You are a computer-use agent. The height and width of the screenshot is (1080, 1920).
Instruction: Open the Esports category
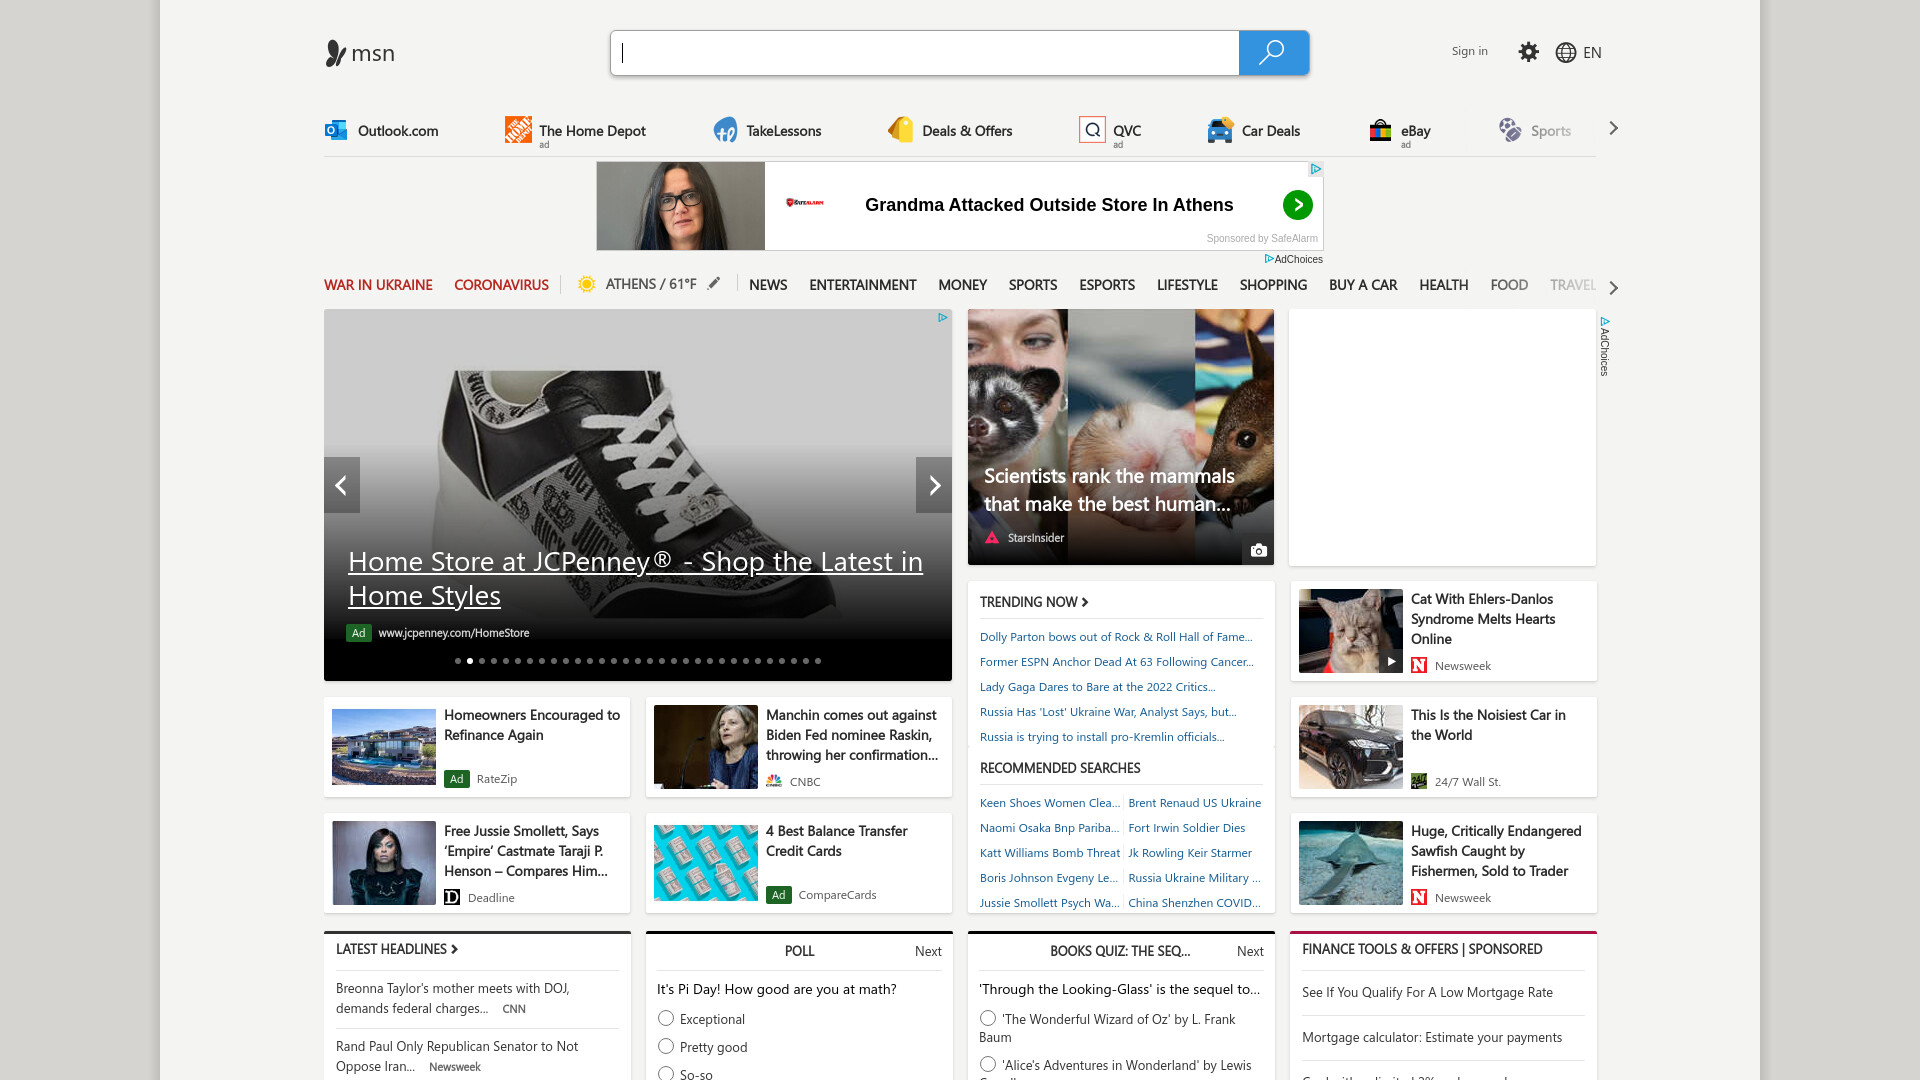(1106, 285)
